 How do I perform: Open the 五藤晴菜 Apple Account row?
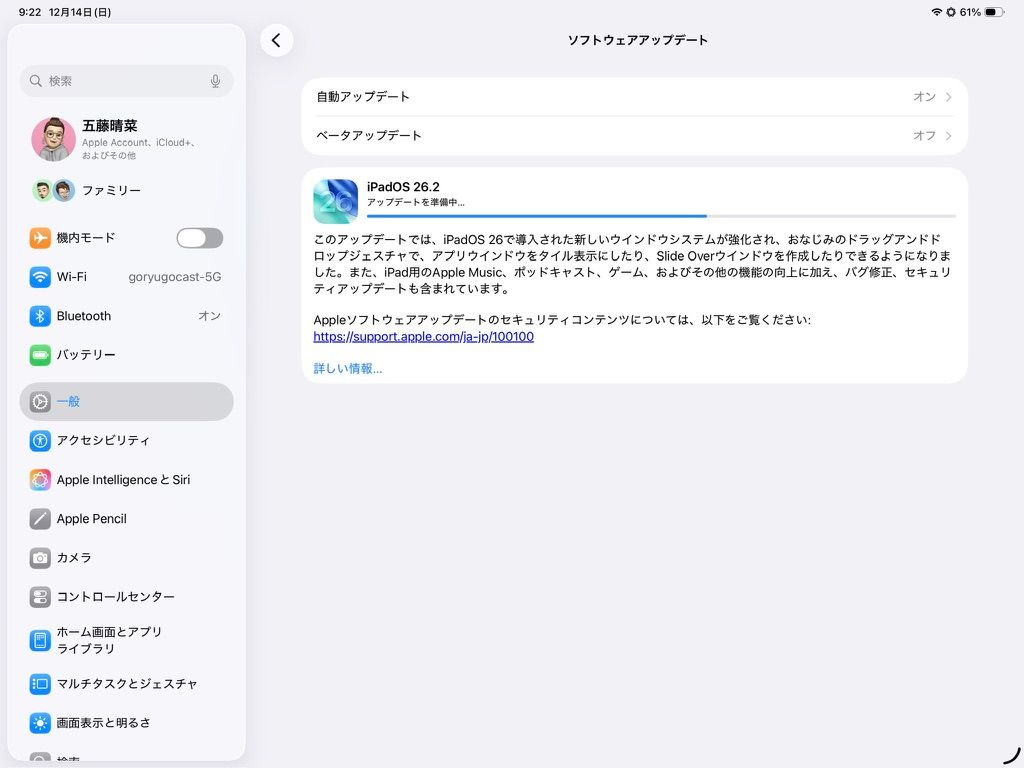tap(127, 139)
